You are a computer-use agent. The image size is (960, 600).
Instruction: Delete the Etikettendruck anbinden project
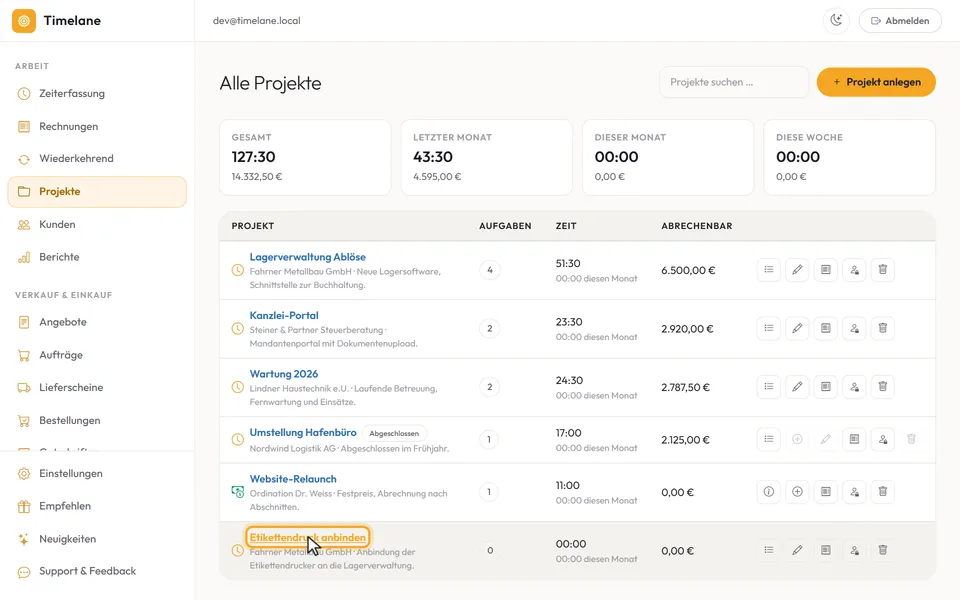883,550
